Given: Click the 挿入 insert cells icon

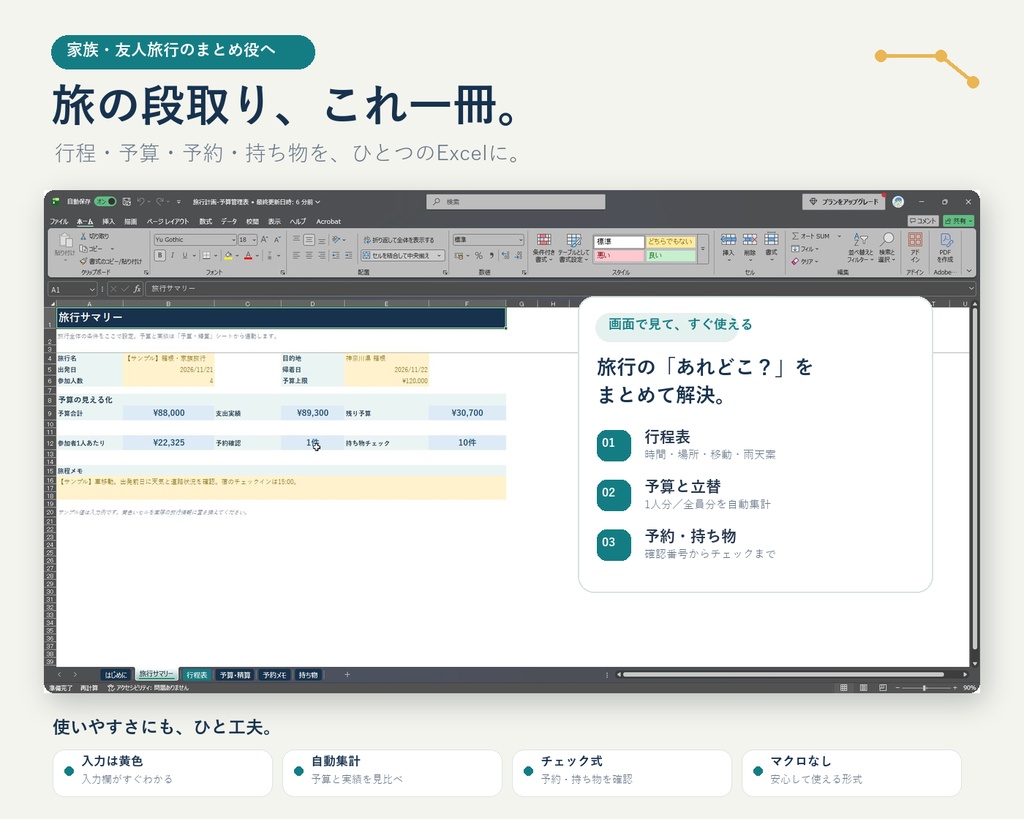Looking at the screenshot, I should coord(728,240).
